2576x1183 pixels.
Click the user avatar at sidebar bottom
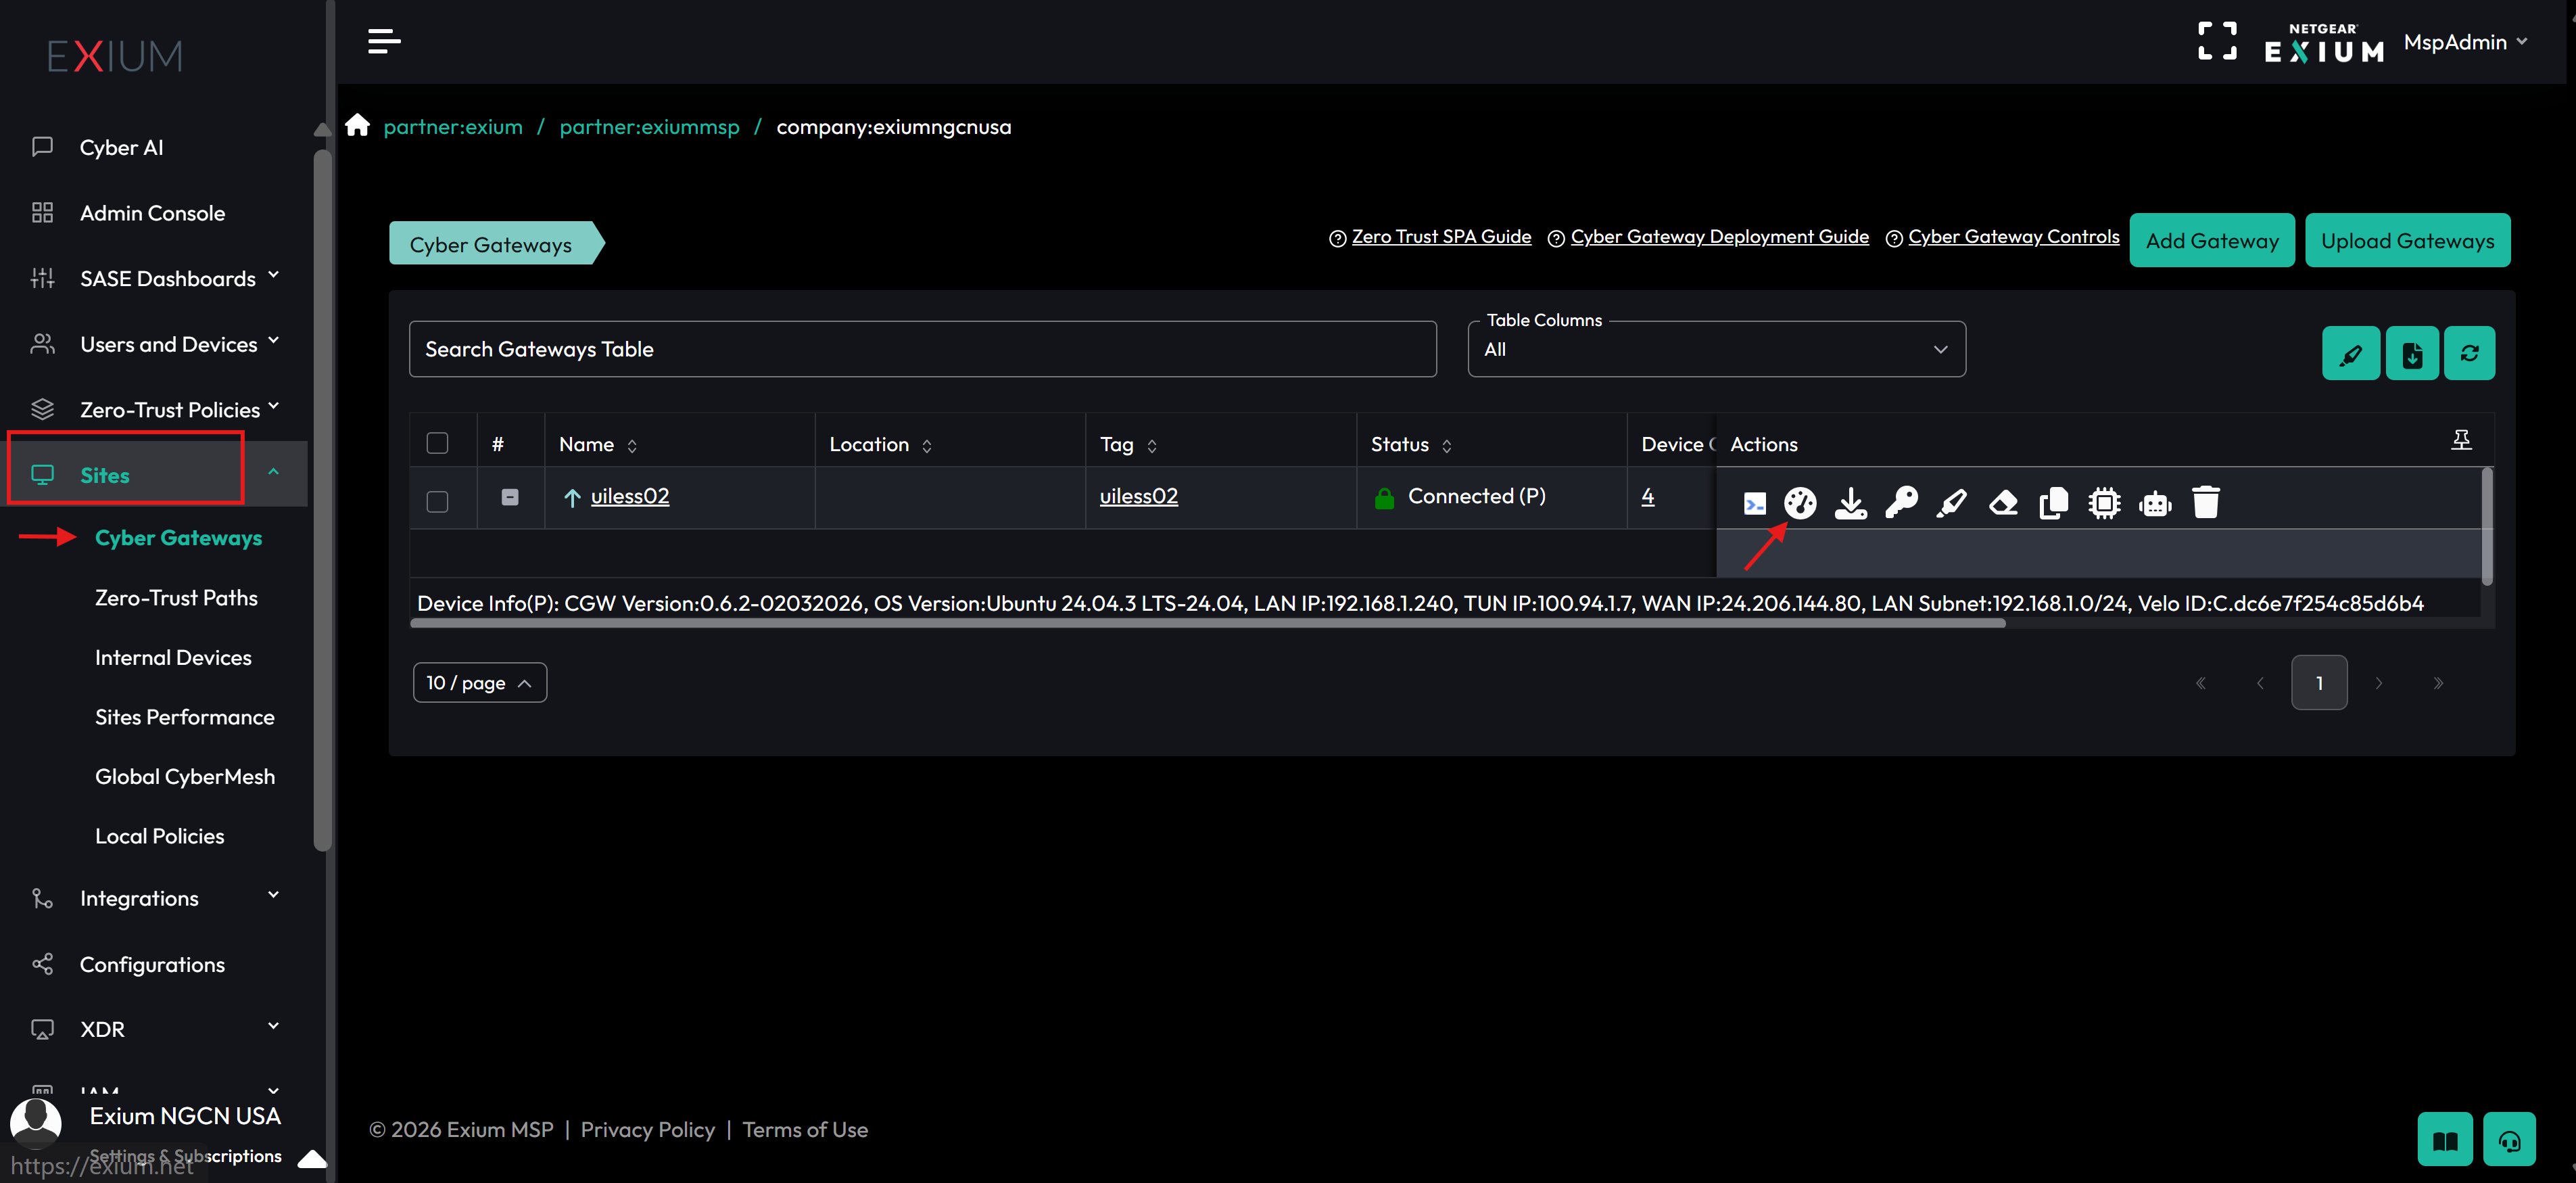click(x=36, y=1123)
